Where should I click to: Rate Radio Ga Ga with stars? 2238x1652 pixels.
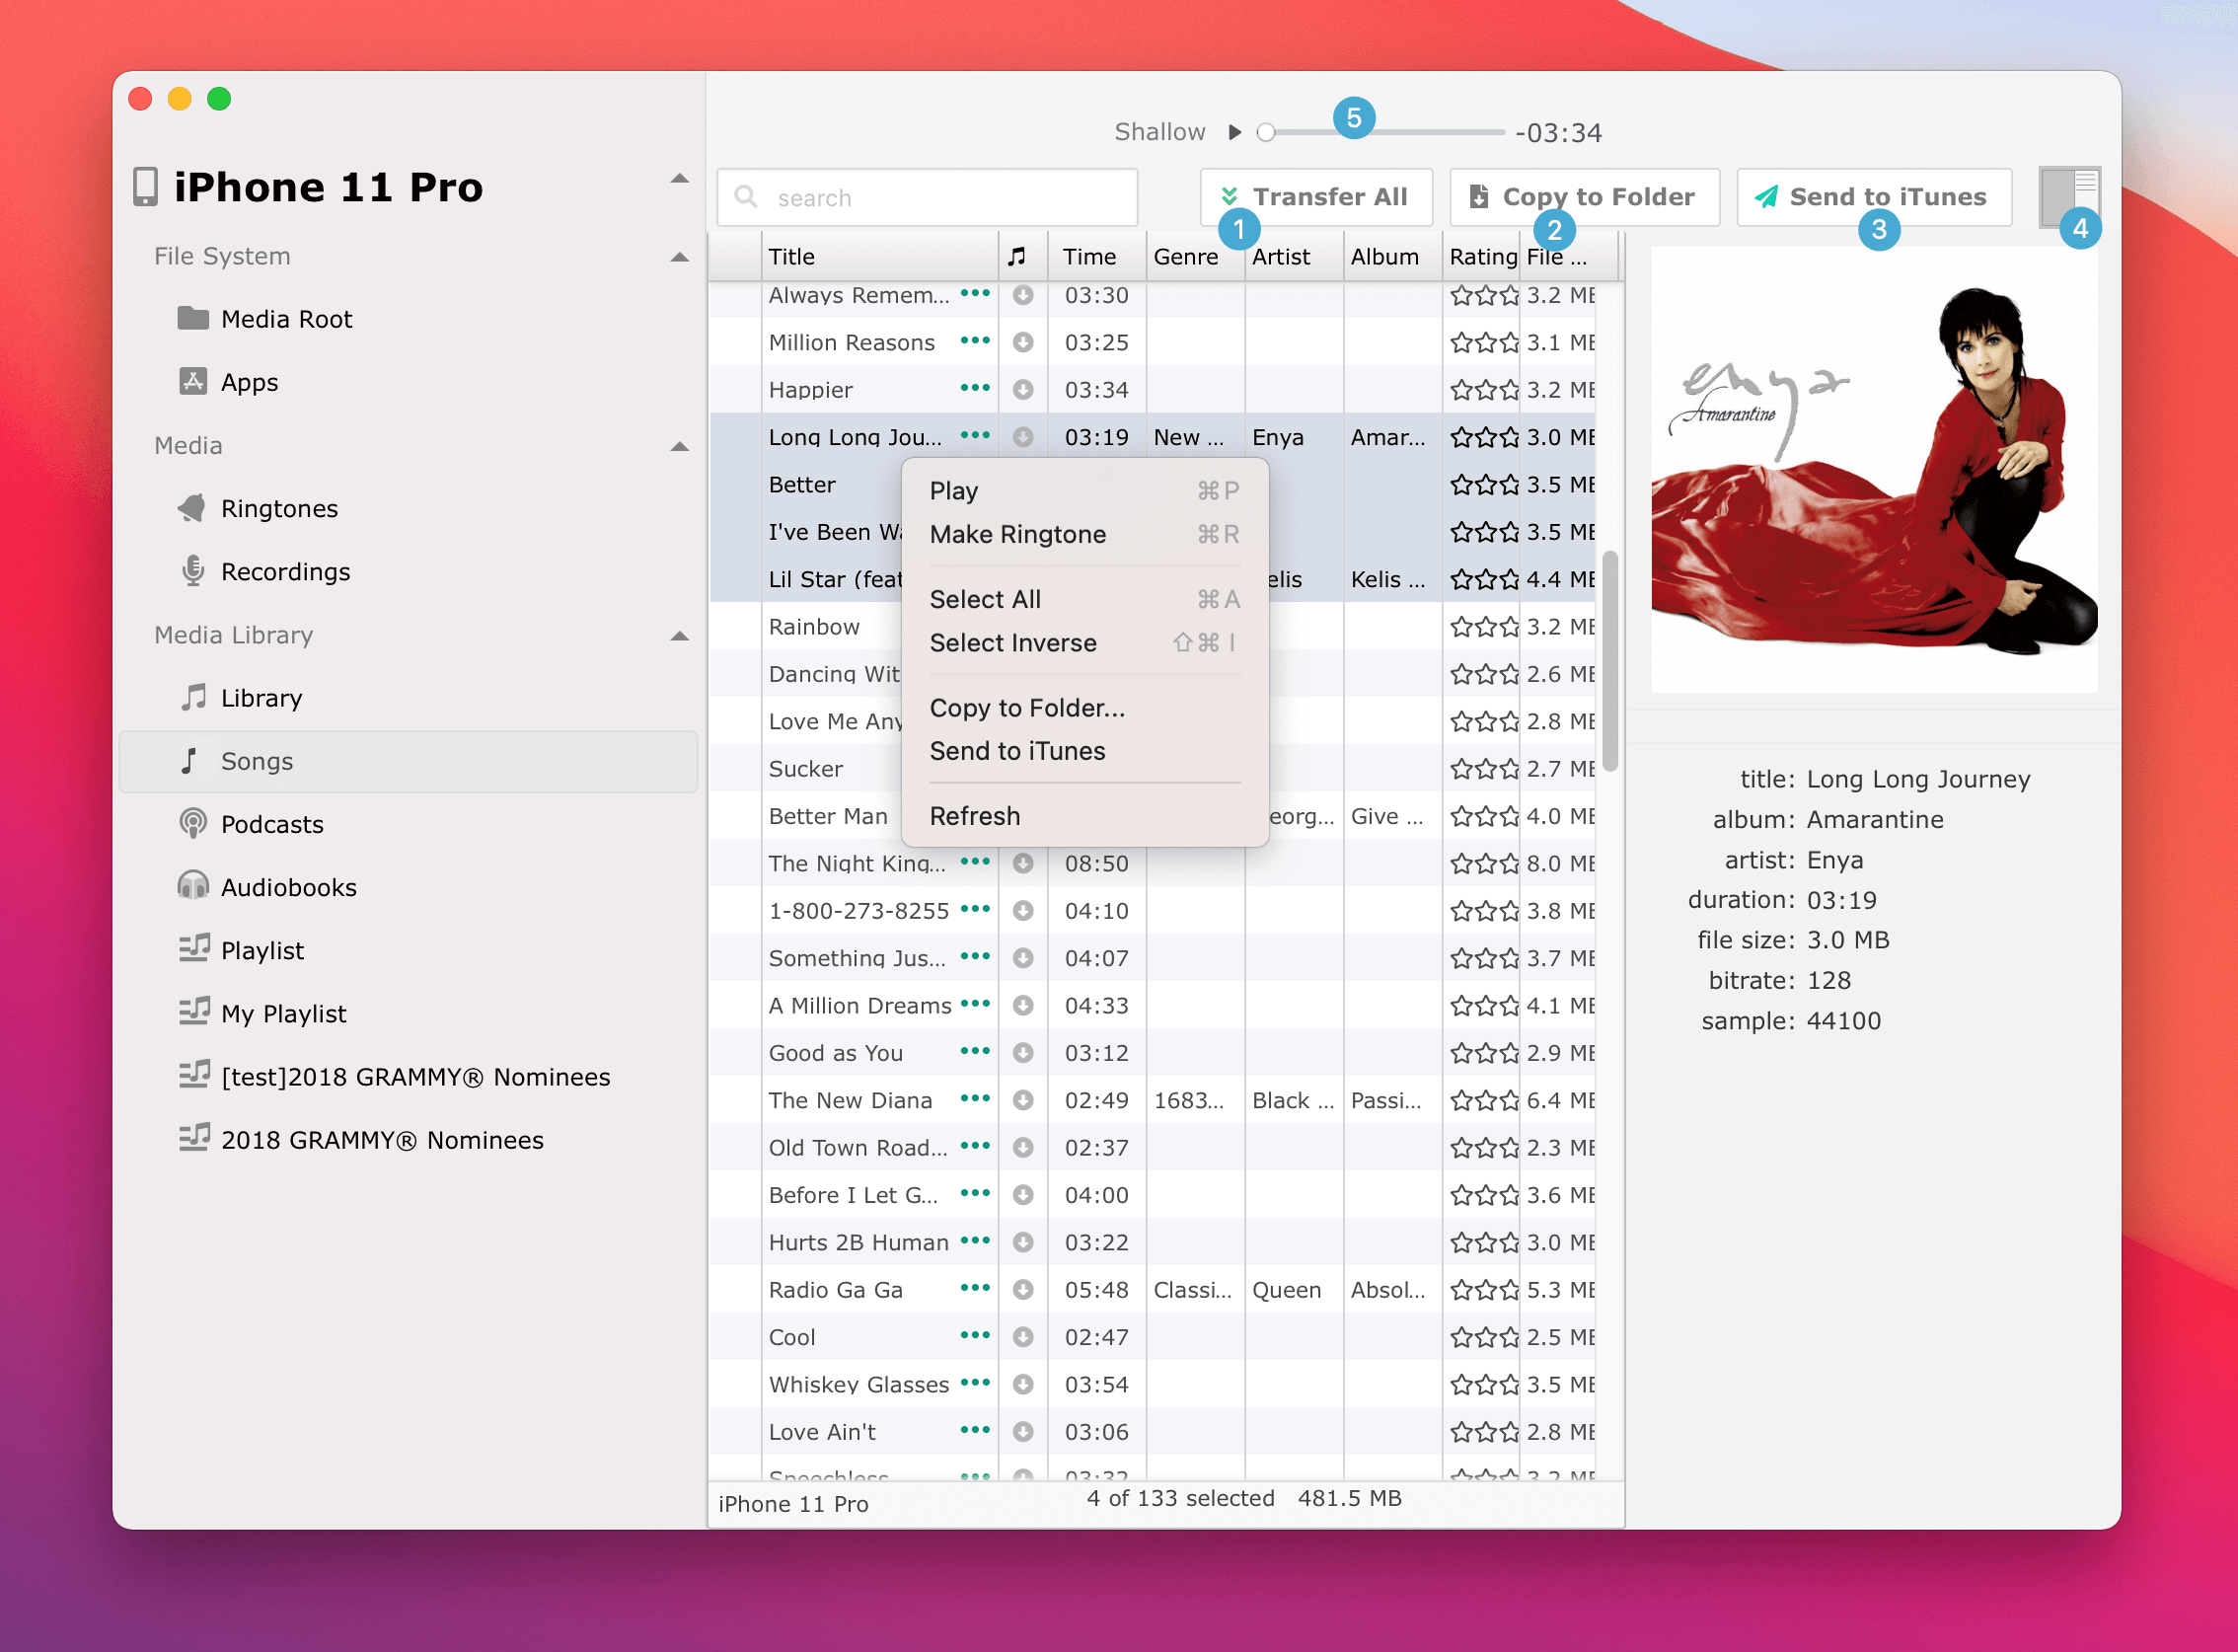[x=1484, y=1290]
